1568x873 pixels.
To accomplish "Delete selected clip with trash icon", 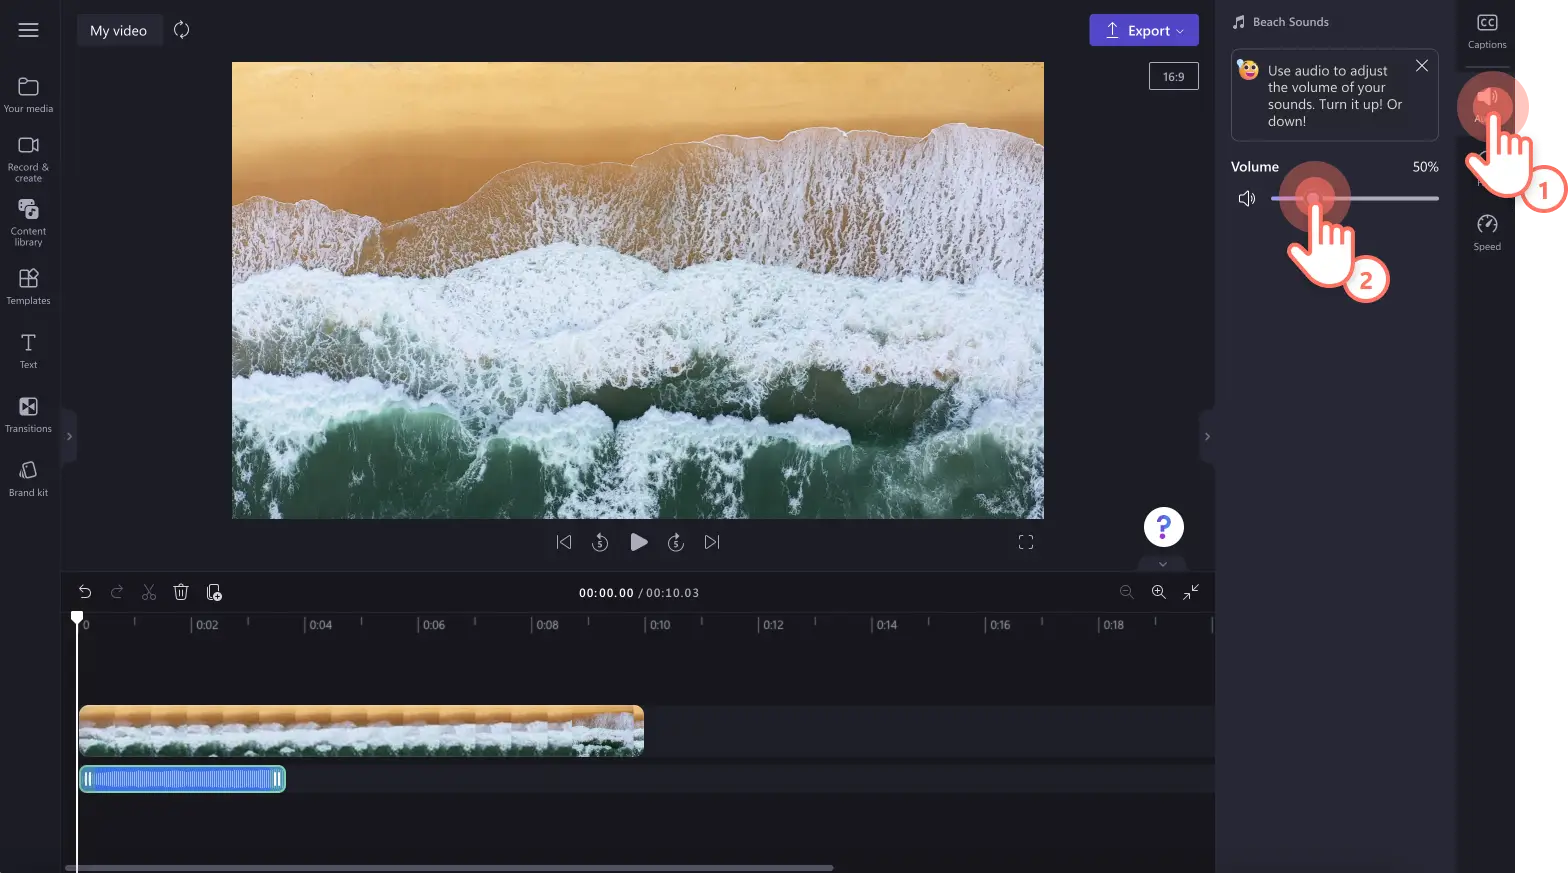I will point(181,592).
